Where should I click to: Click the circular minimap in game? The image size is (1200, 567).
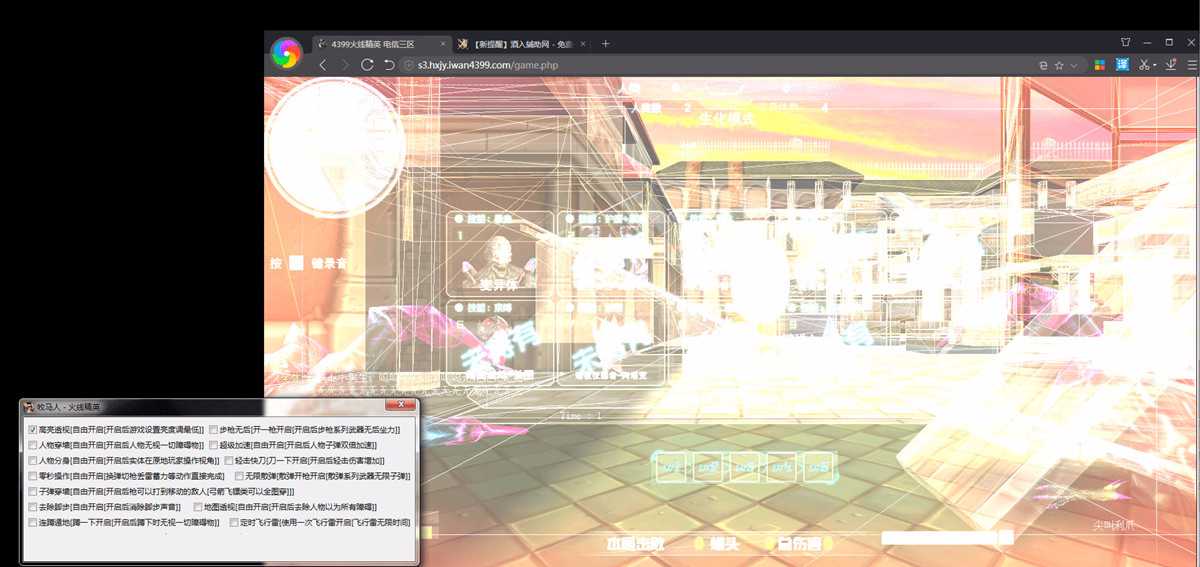(x=334, y=147)
